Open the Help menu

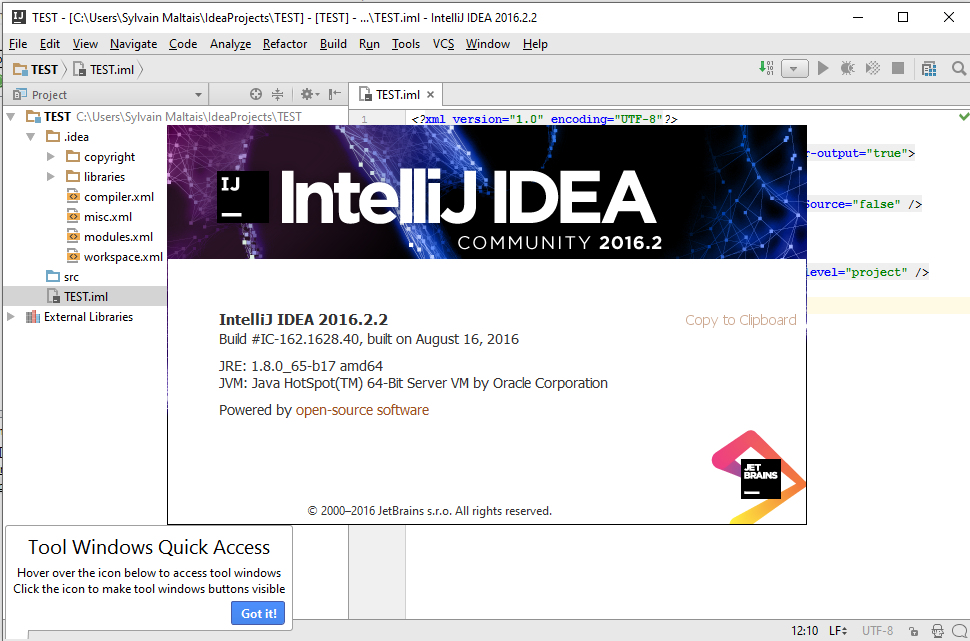tap(535, 43)
